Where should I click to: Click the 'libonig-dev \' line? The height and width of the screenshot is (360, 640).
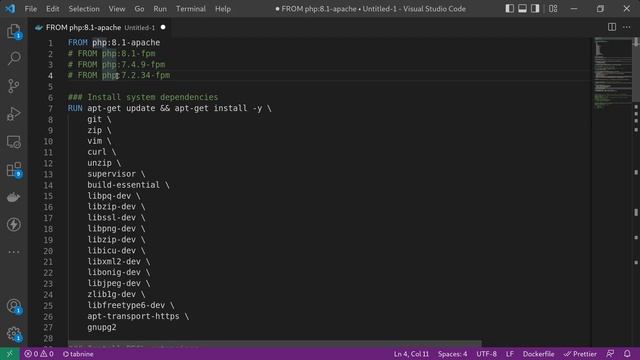coord(118,273)
